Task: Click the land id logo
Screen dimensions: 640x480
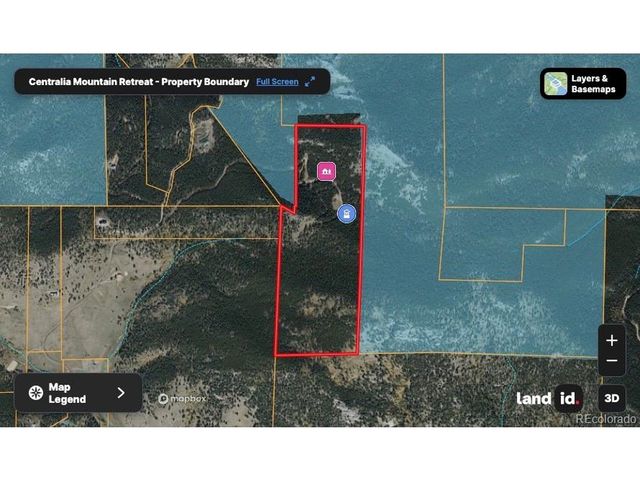Action: pos(549,398)
